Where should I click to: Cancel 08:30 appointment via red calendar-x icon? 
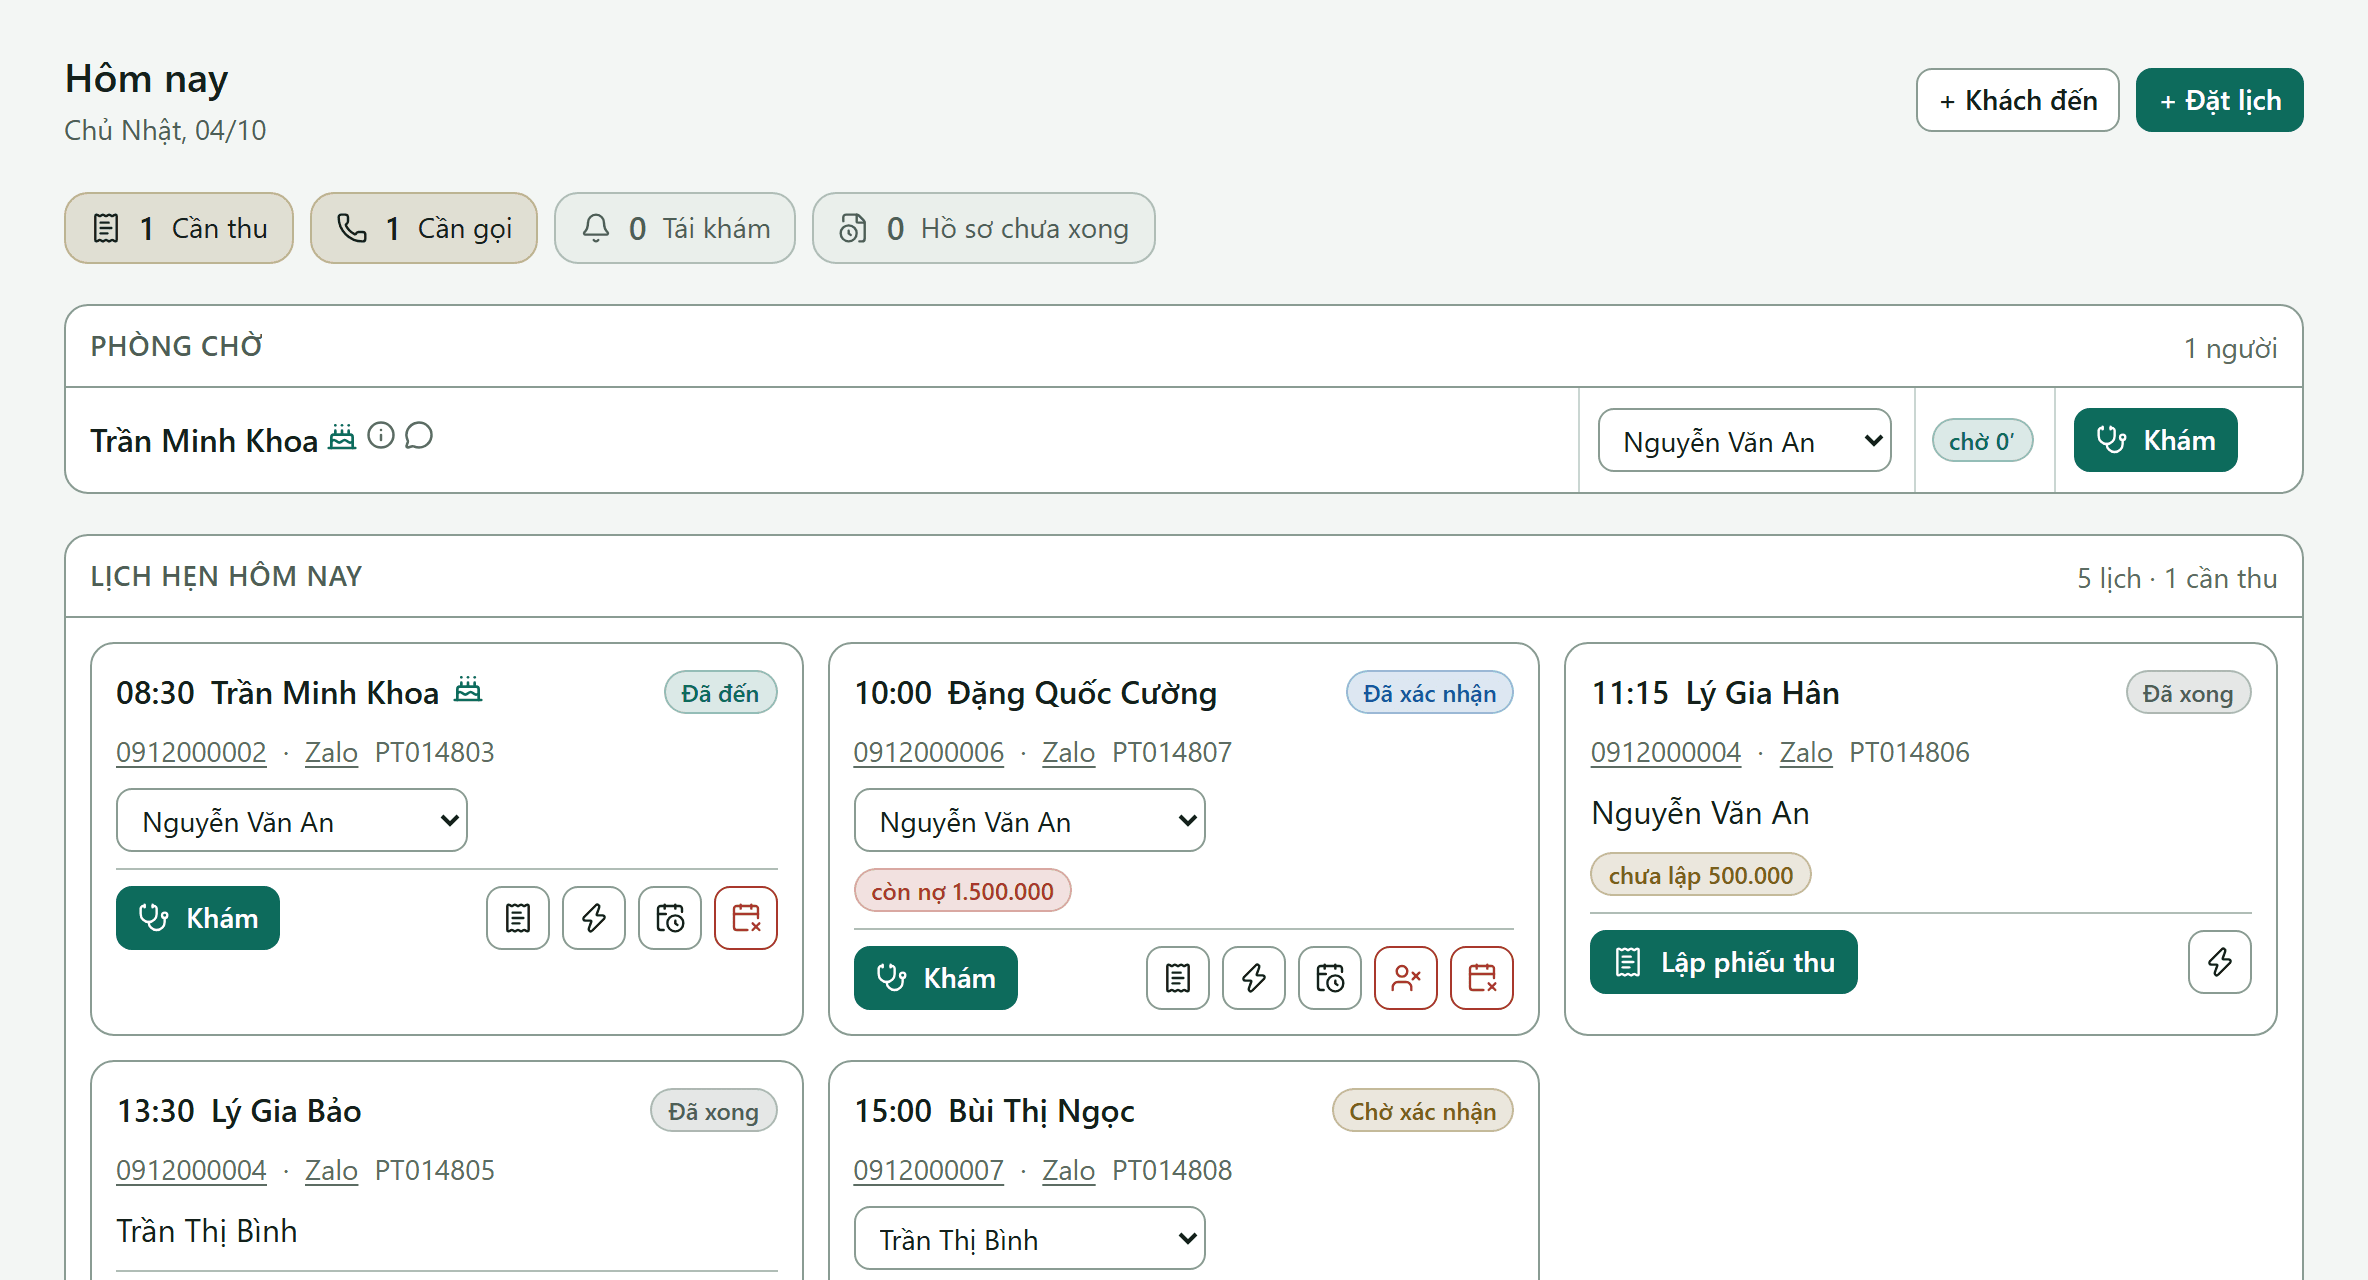click(x=746, y=918)
